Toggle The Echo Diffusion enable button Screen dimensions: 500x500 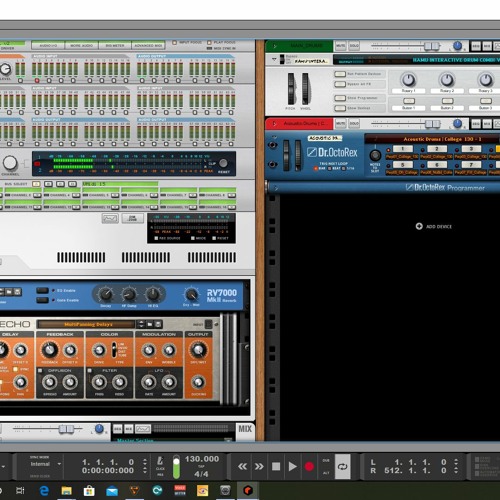tap(40, 370)
